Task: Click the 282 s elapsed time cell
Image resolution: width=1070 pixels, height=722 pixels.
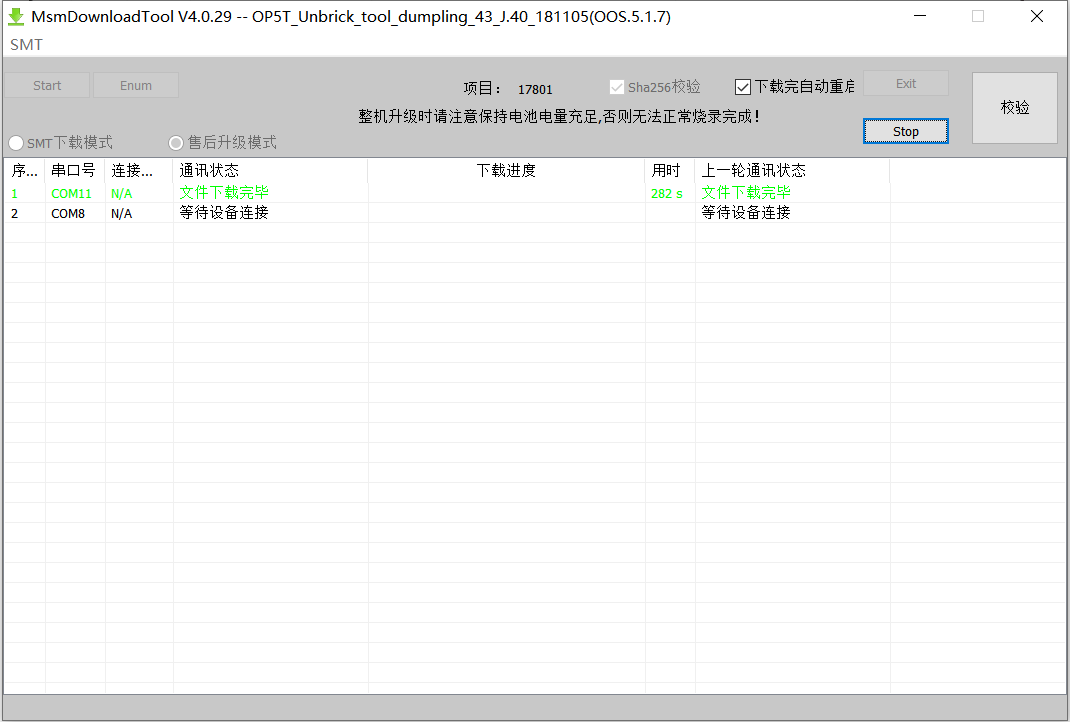Action: [667, 193]
